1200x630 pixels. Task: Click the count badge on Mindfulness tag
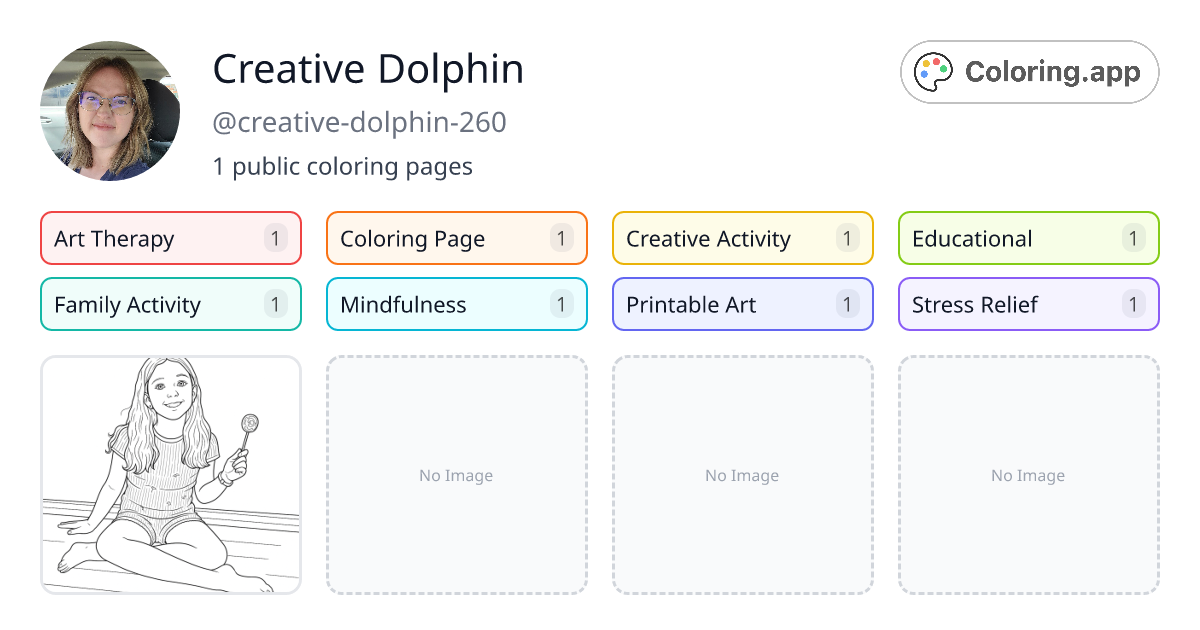point(561,304)
